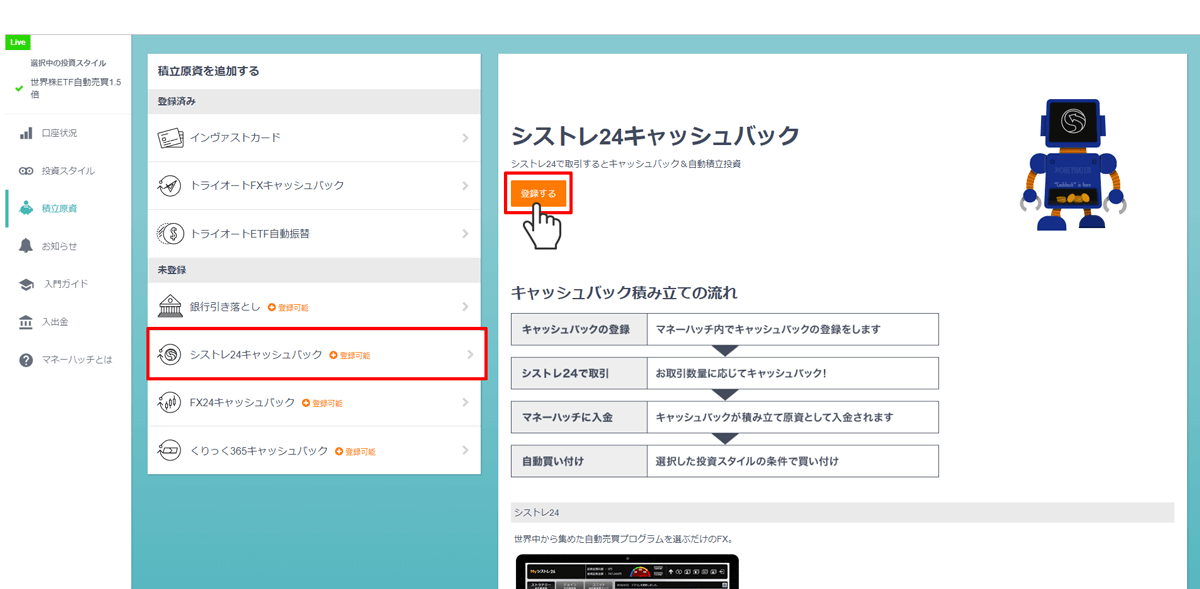The height and width of the screenshot is (589, 1200).
Task: Click the 入出金 bank building icon
Action: [x=26, y=322]
